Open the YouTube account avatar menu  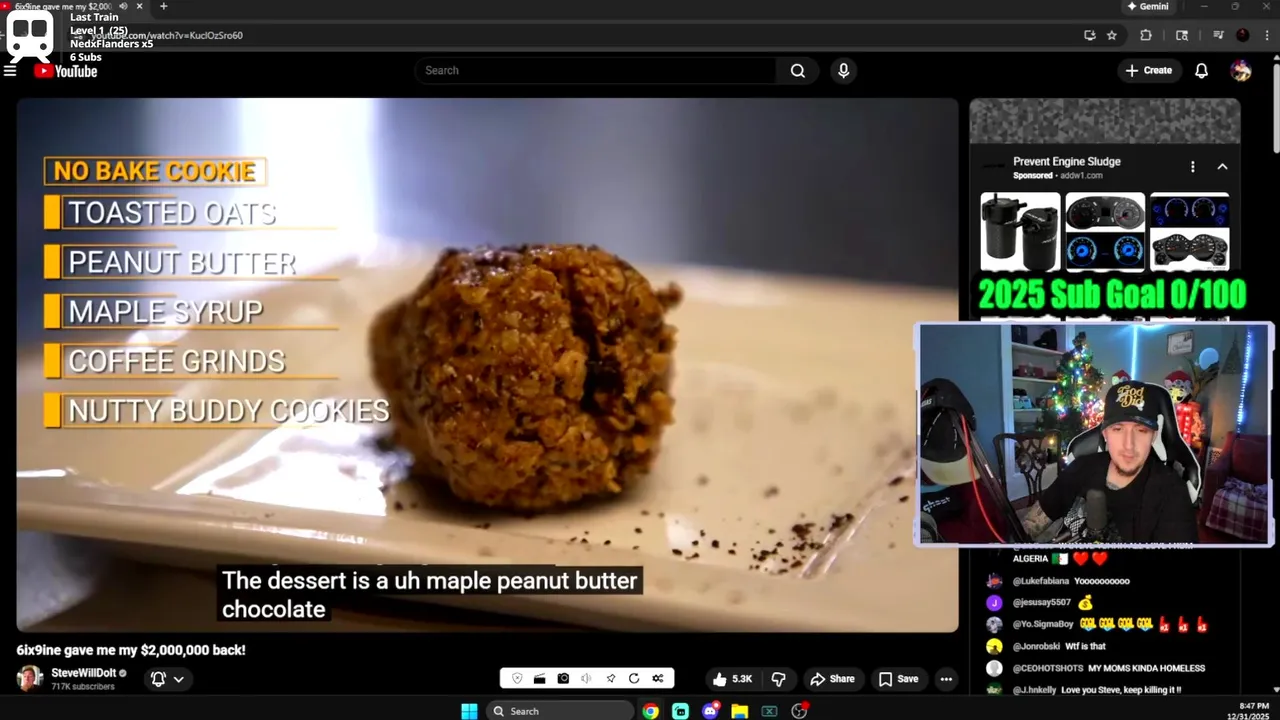pos(1241,71)
